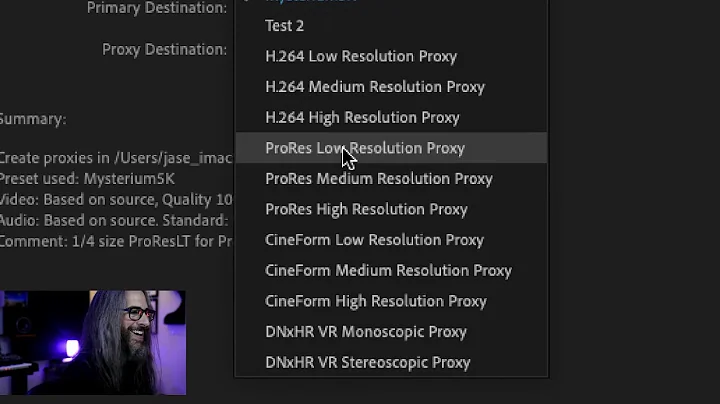The width and height of the screenshot is (720, 404).
Task: Pick CineForm Low Resolution Proxy
Action: coord(391,240)
